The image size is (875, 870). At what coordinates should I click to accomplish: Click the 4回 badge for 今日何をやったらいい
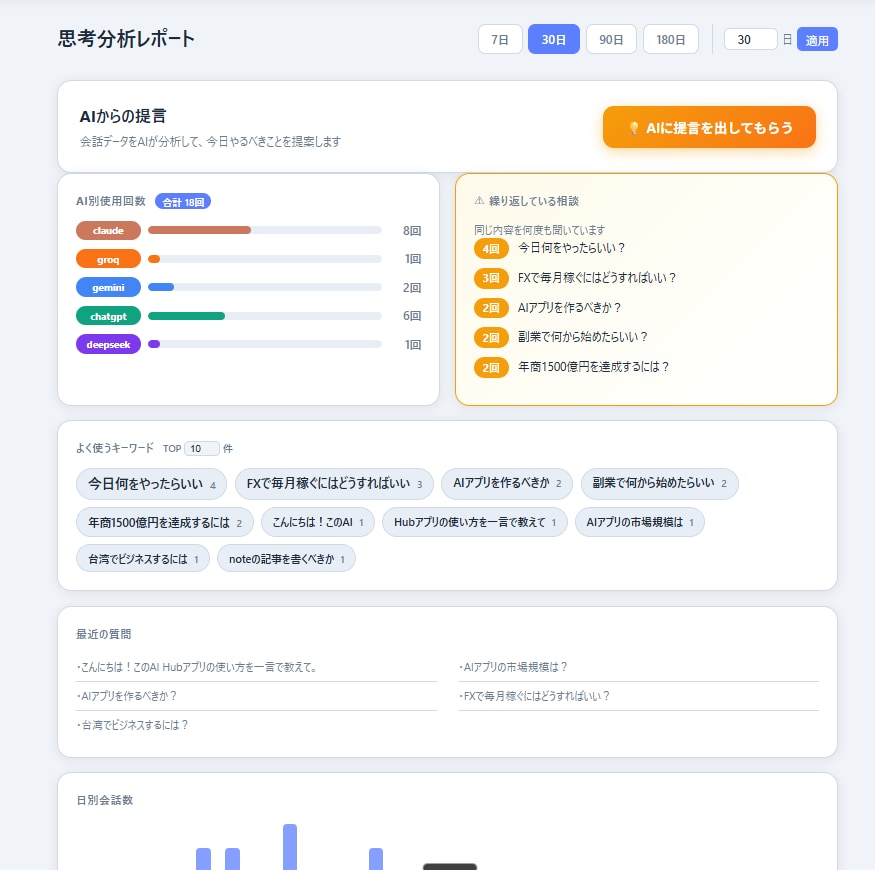point(491,248)
